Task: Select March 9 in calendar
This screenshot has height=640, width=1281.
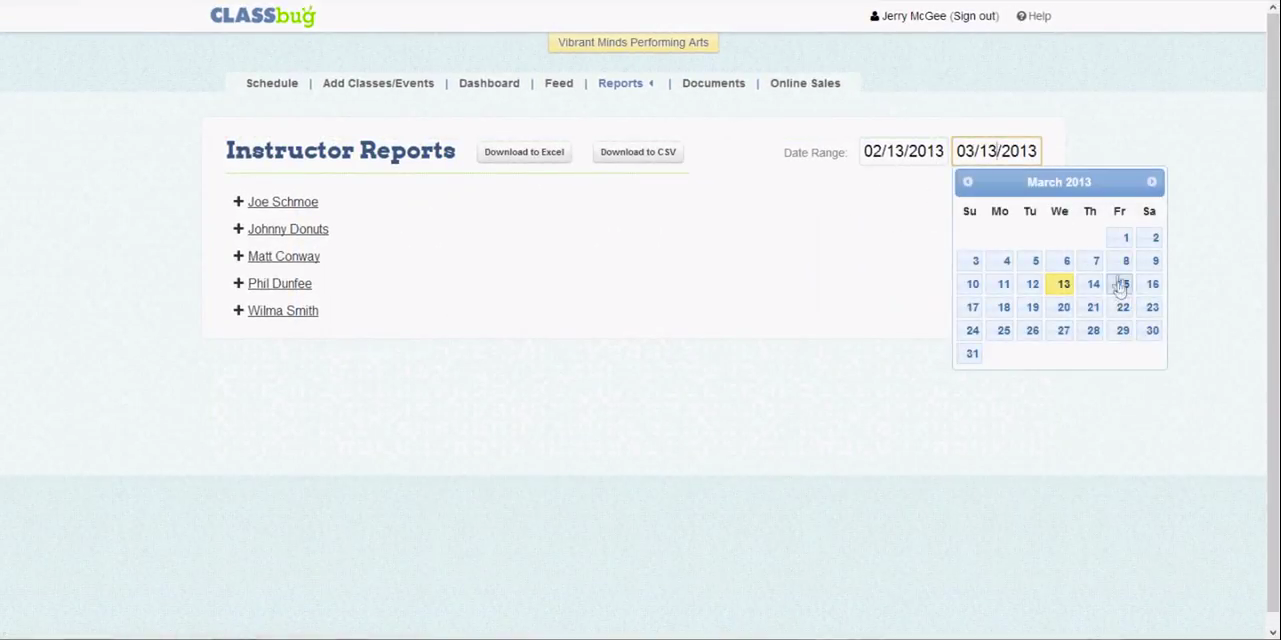Action: (1150, 261)
